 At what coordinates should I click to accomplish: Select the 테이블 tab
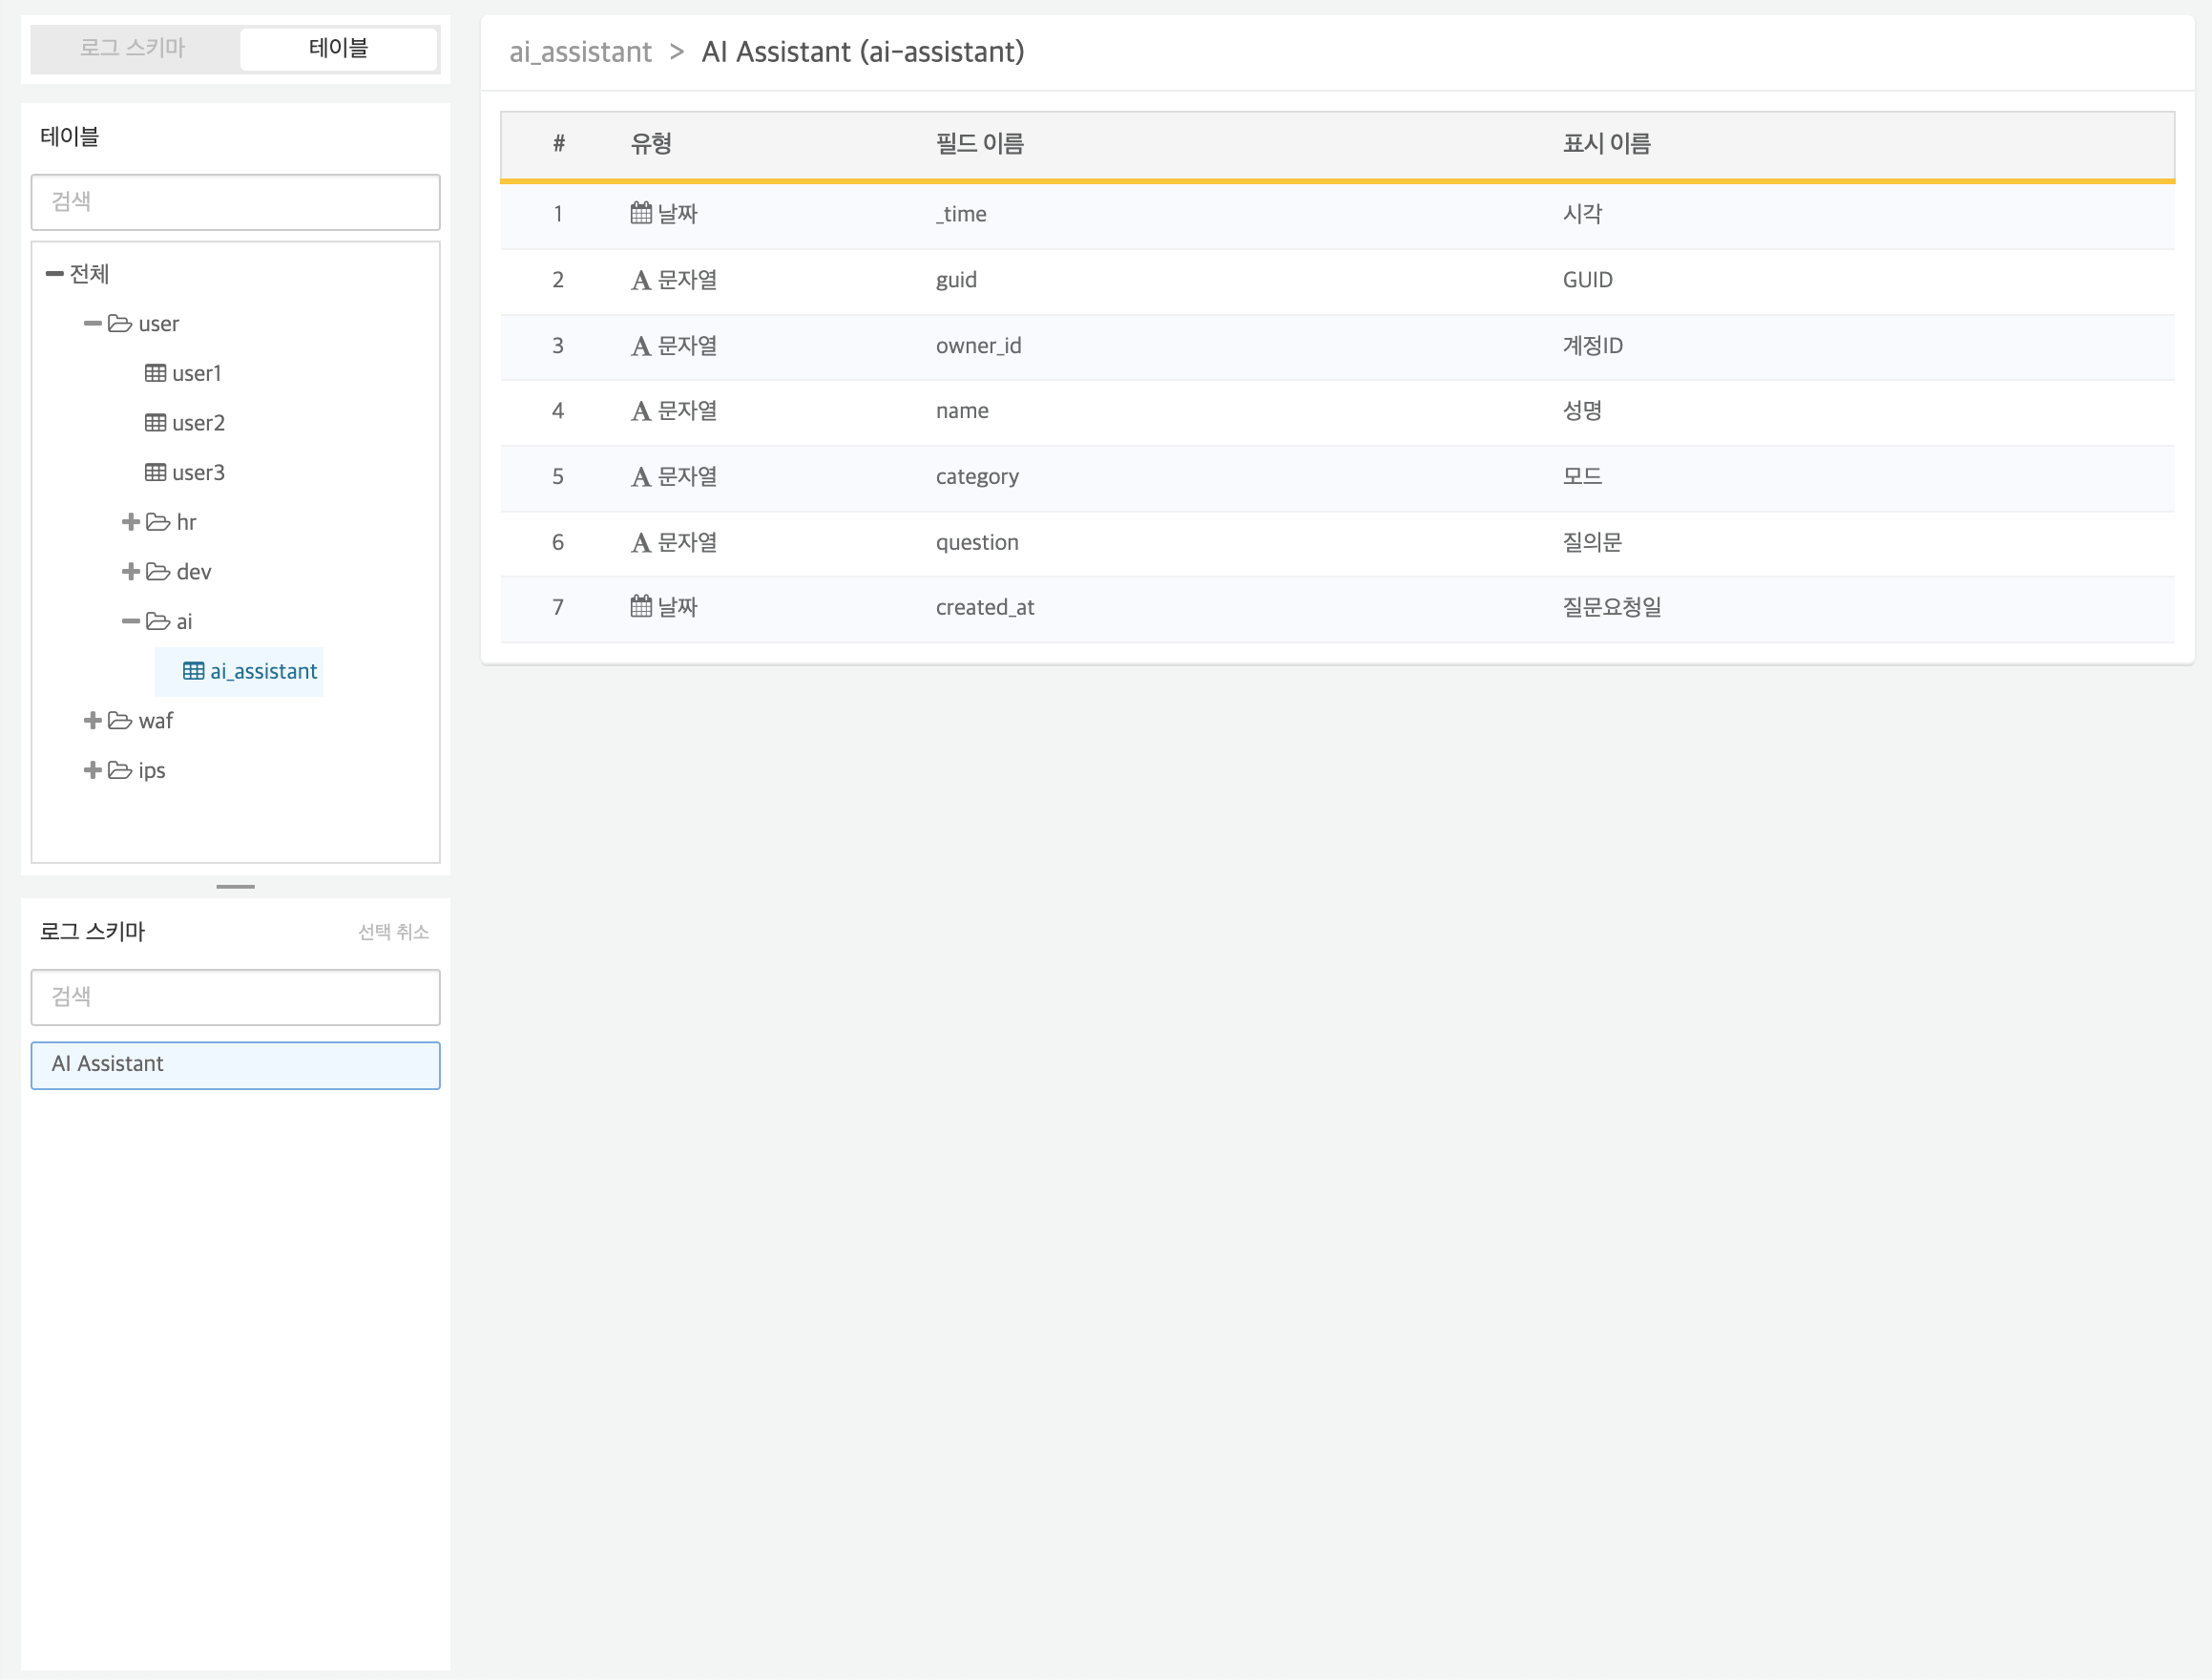point(338,48)
